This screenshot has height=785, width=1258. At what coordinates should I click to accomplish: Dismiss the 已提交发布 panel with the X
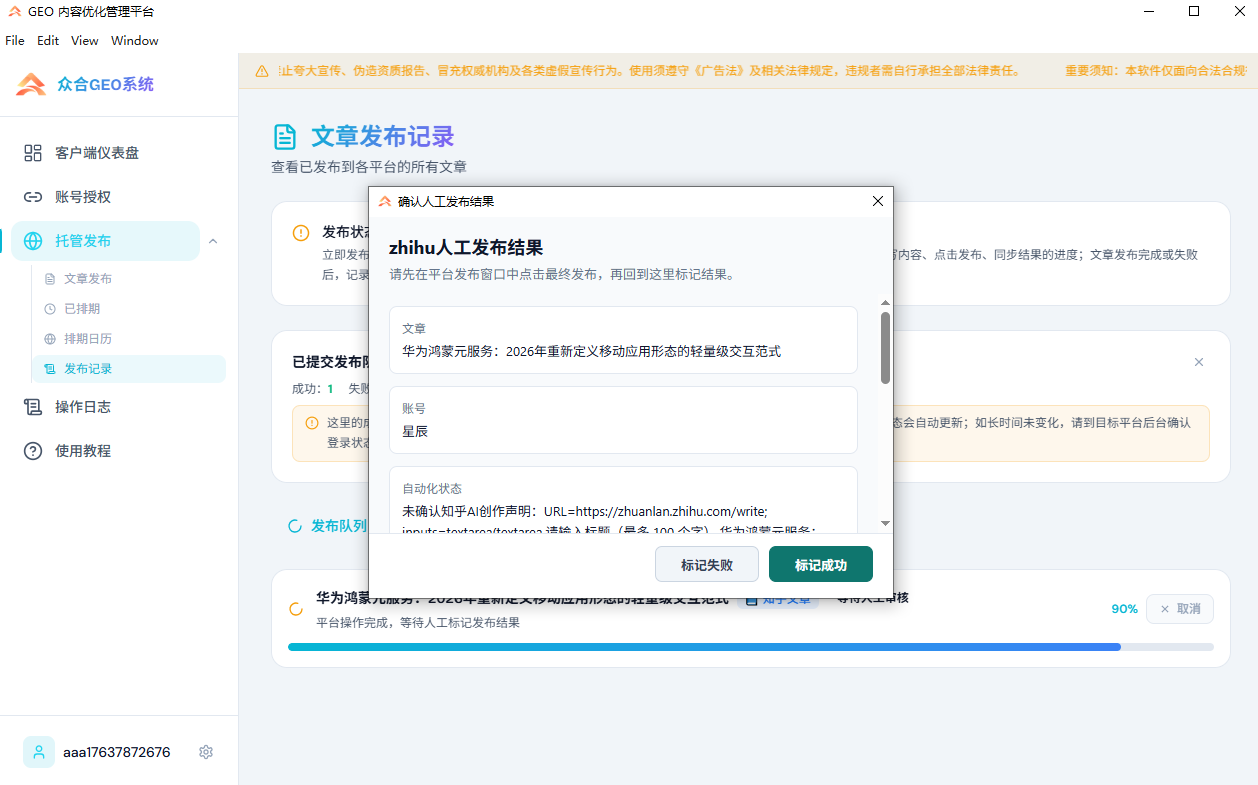(x=1199, y=362)
